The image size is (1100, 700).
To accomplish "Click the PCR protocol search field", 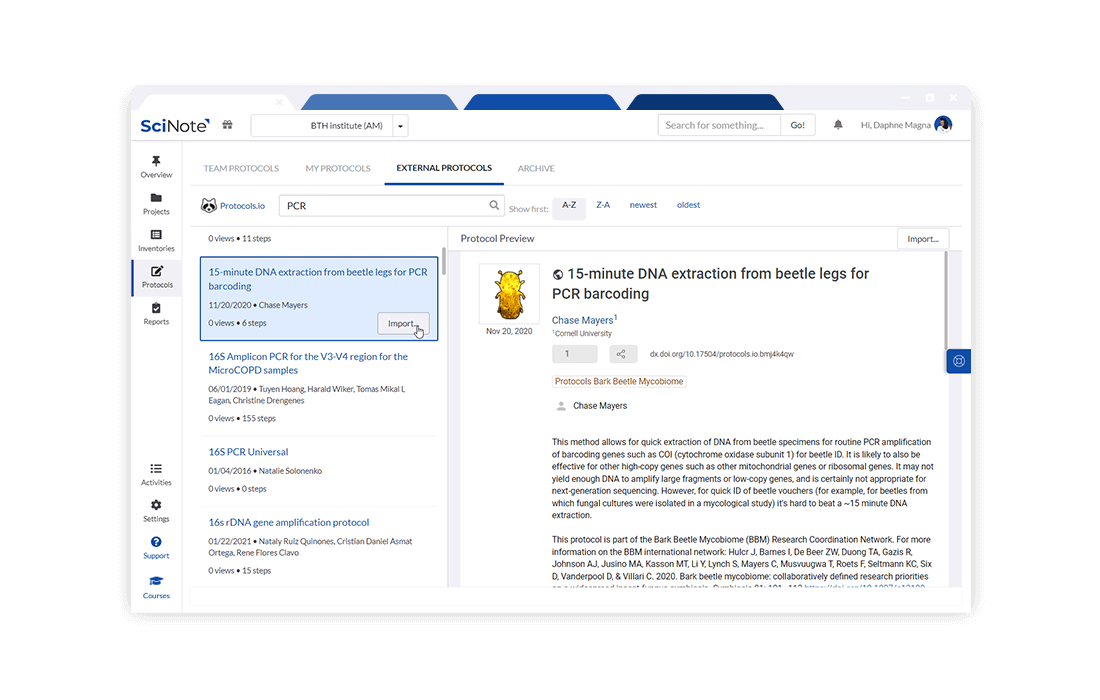I will pos(385,206).
